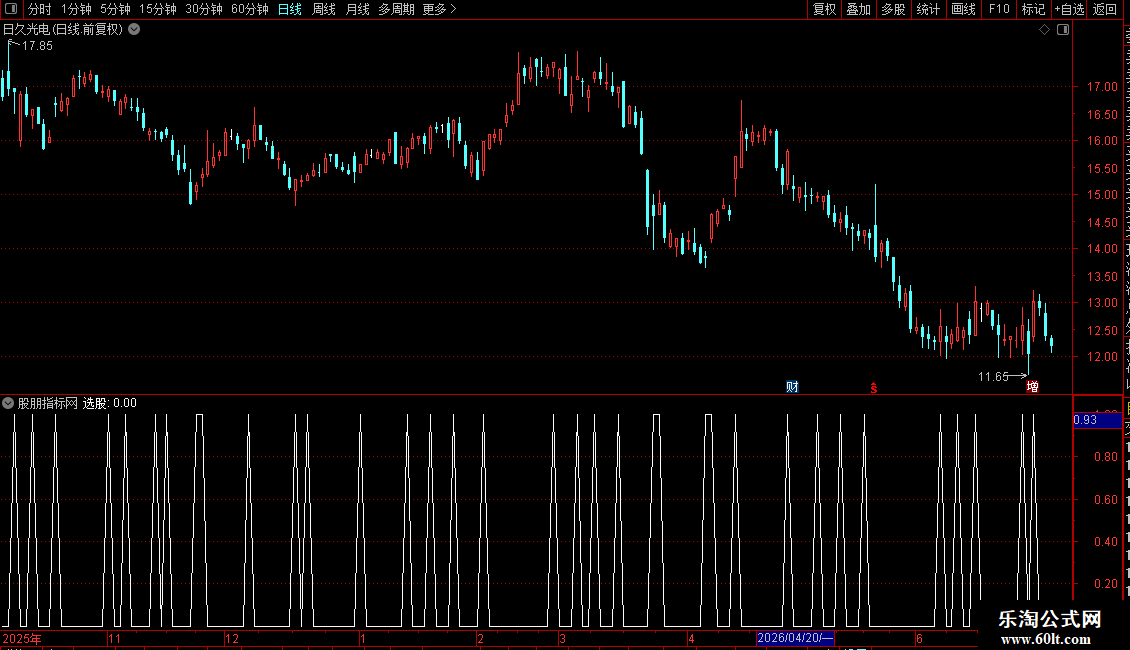
Task: Click the 17.00 price axis label
Action: pyautogui.click(x=1102, y=86)
